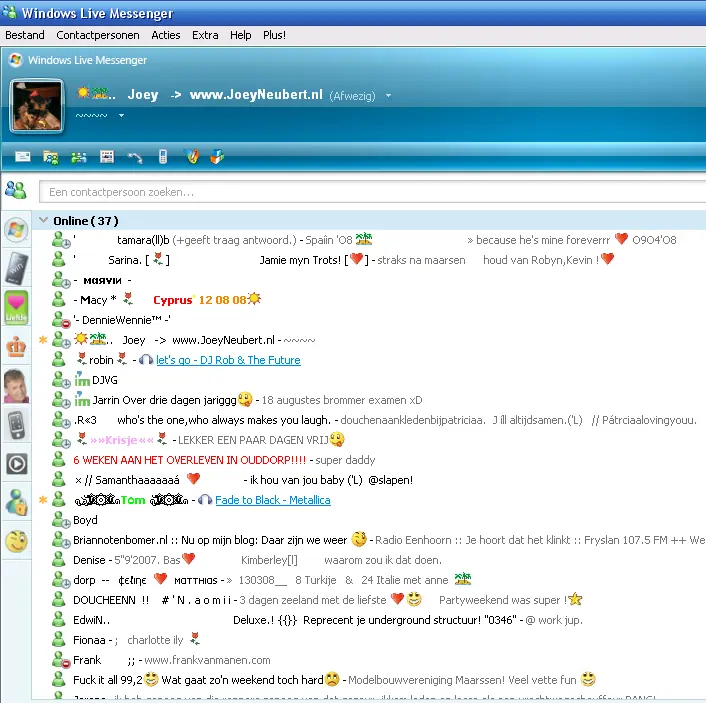
Task: Select contact Fuck it all 99,2
Action: click(369, 680)
